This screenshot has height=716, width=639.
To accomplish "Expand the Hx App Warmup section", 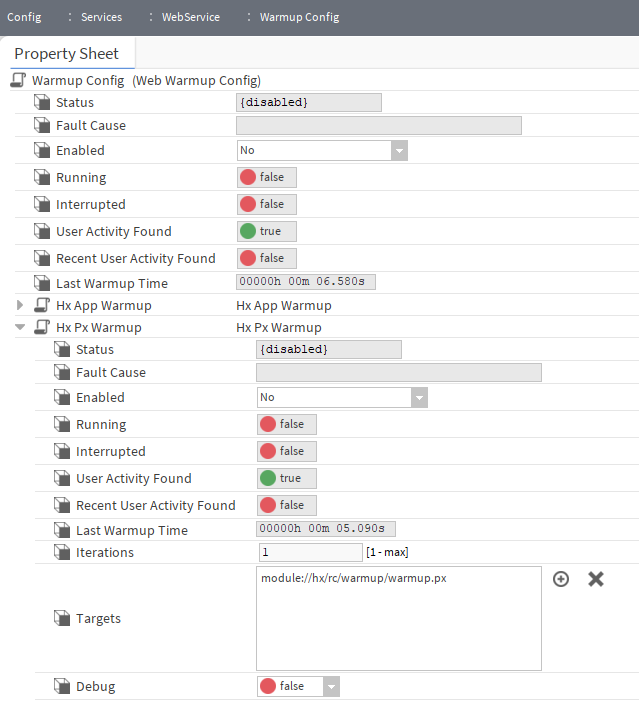I will coord(20,305).
